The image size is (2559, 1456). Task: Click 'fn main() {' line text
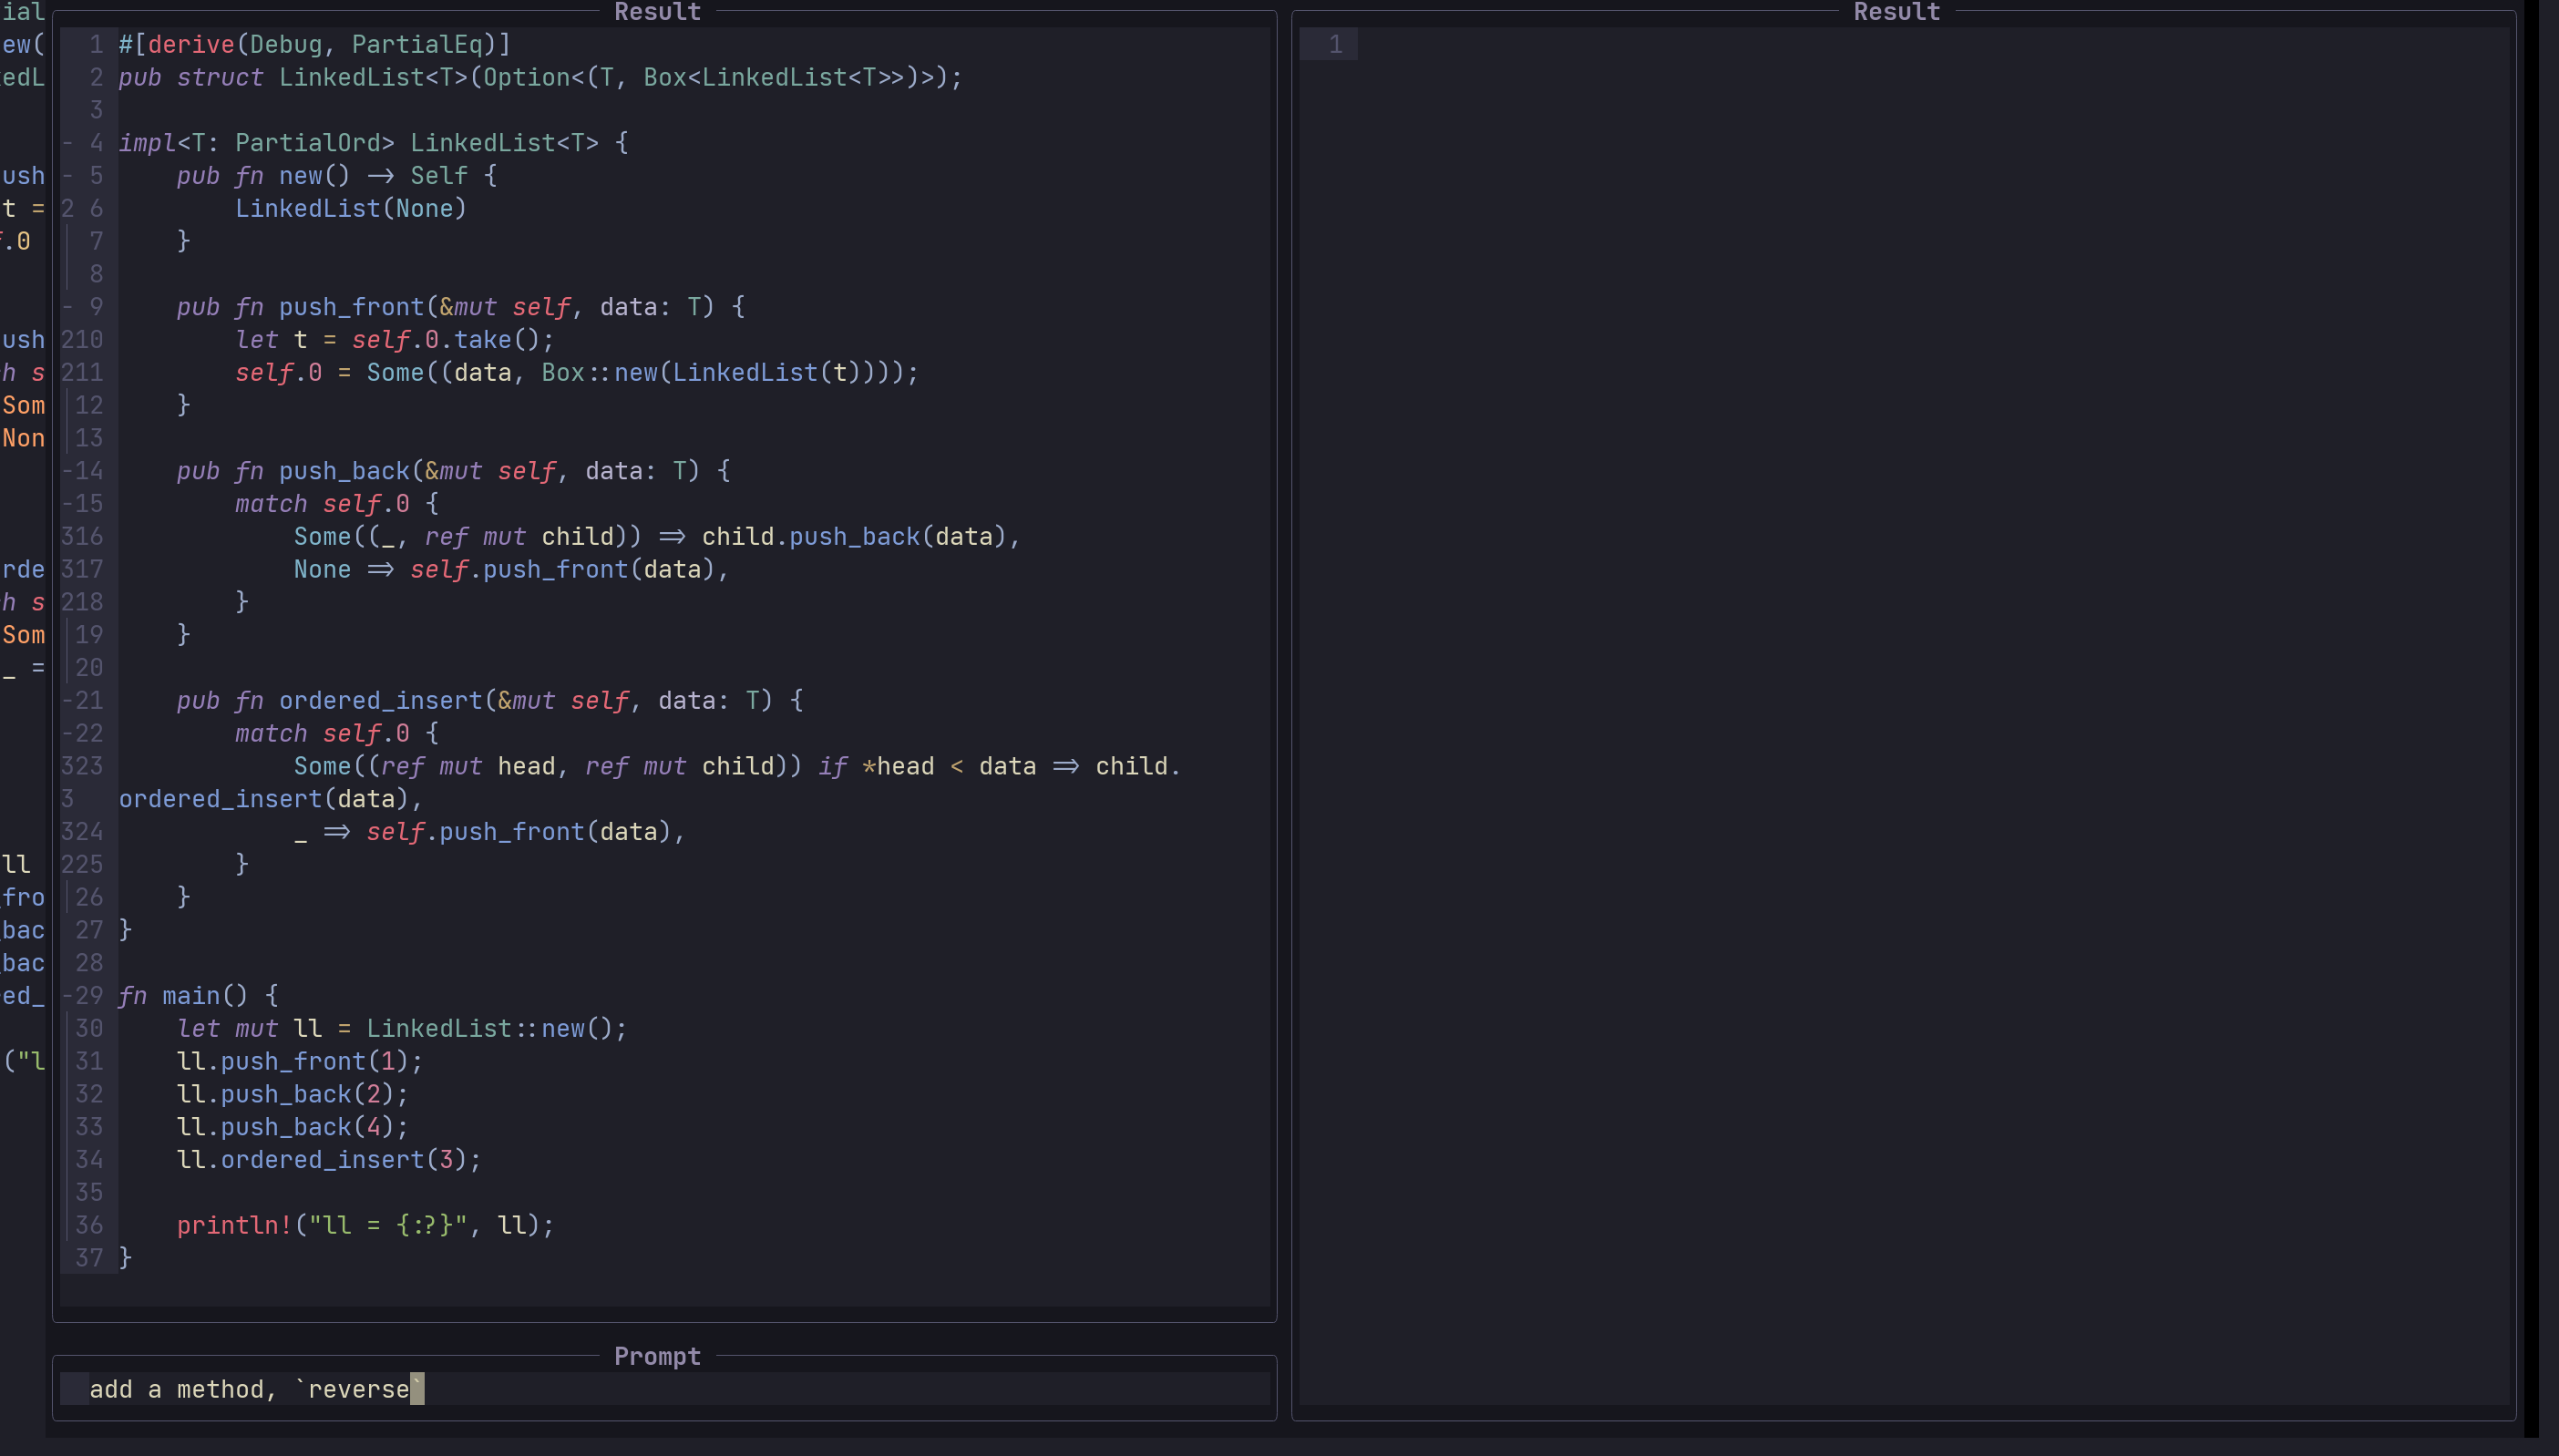199,996
